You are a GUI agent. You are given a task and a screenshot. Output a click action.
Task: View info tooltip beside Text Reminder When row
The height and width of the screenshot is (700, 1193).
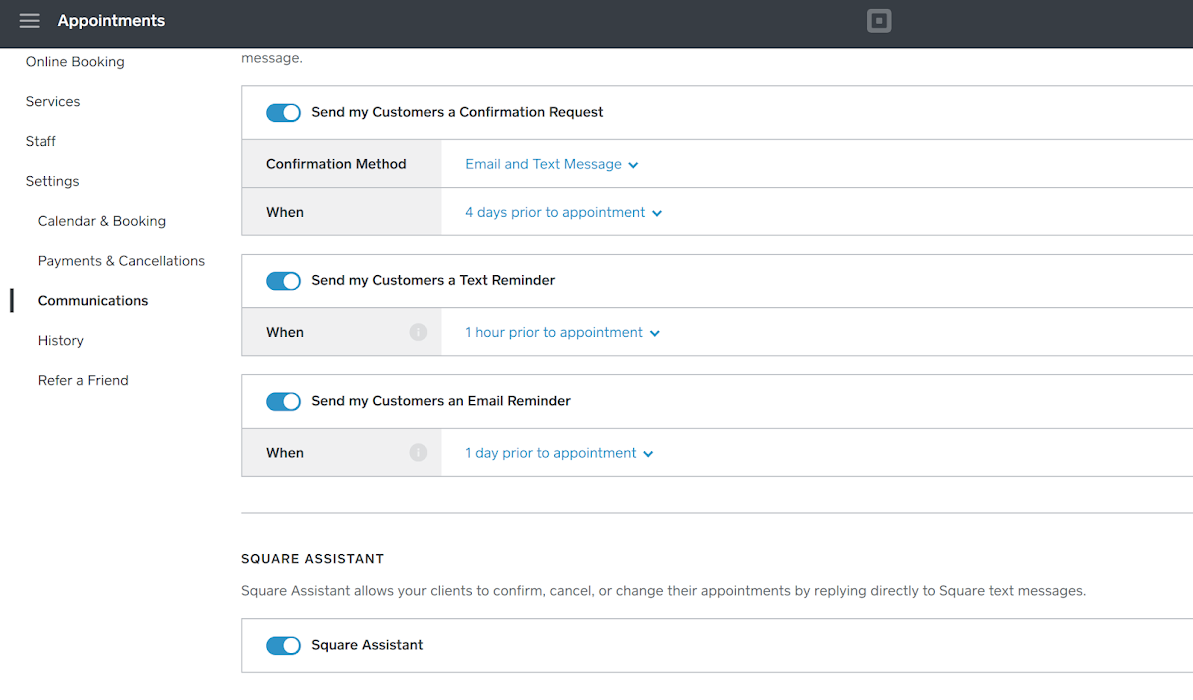click(x=418, y=332)
